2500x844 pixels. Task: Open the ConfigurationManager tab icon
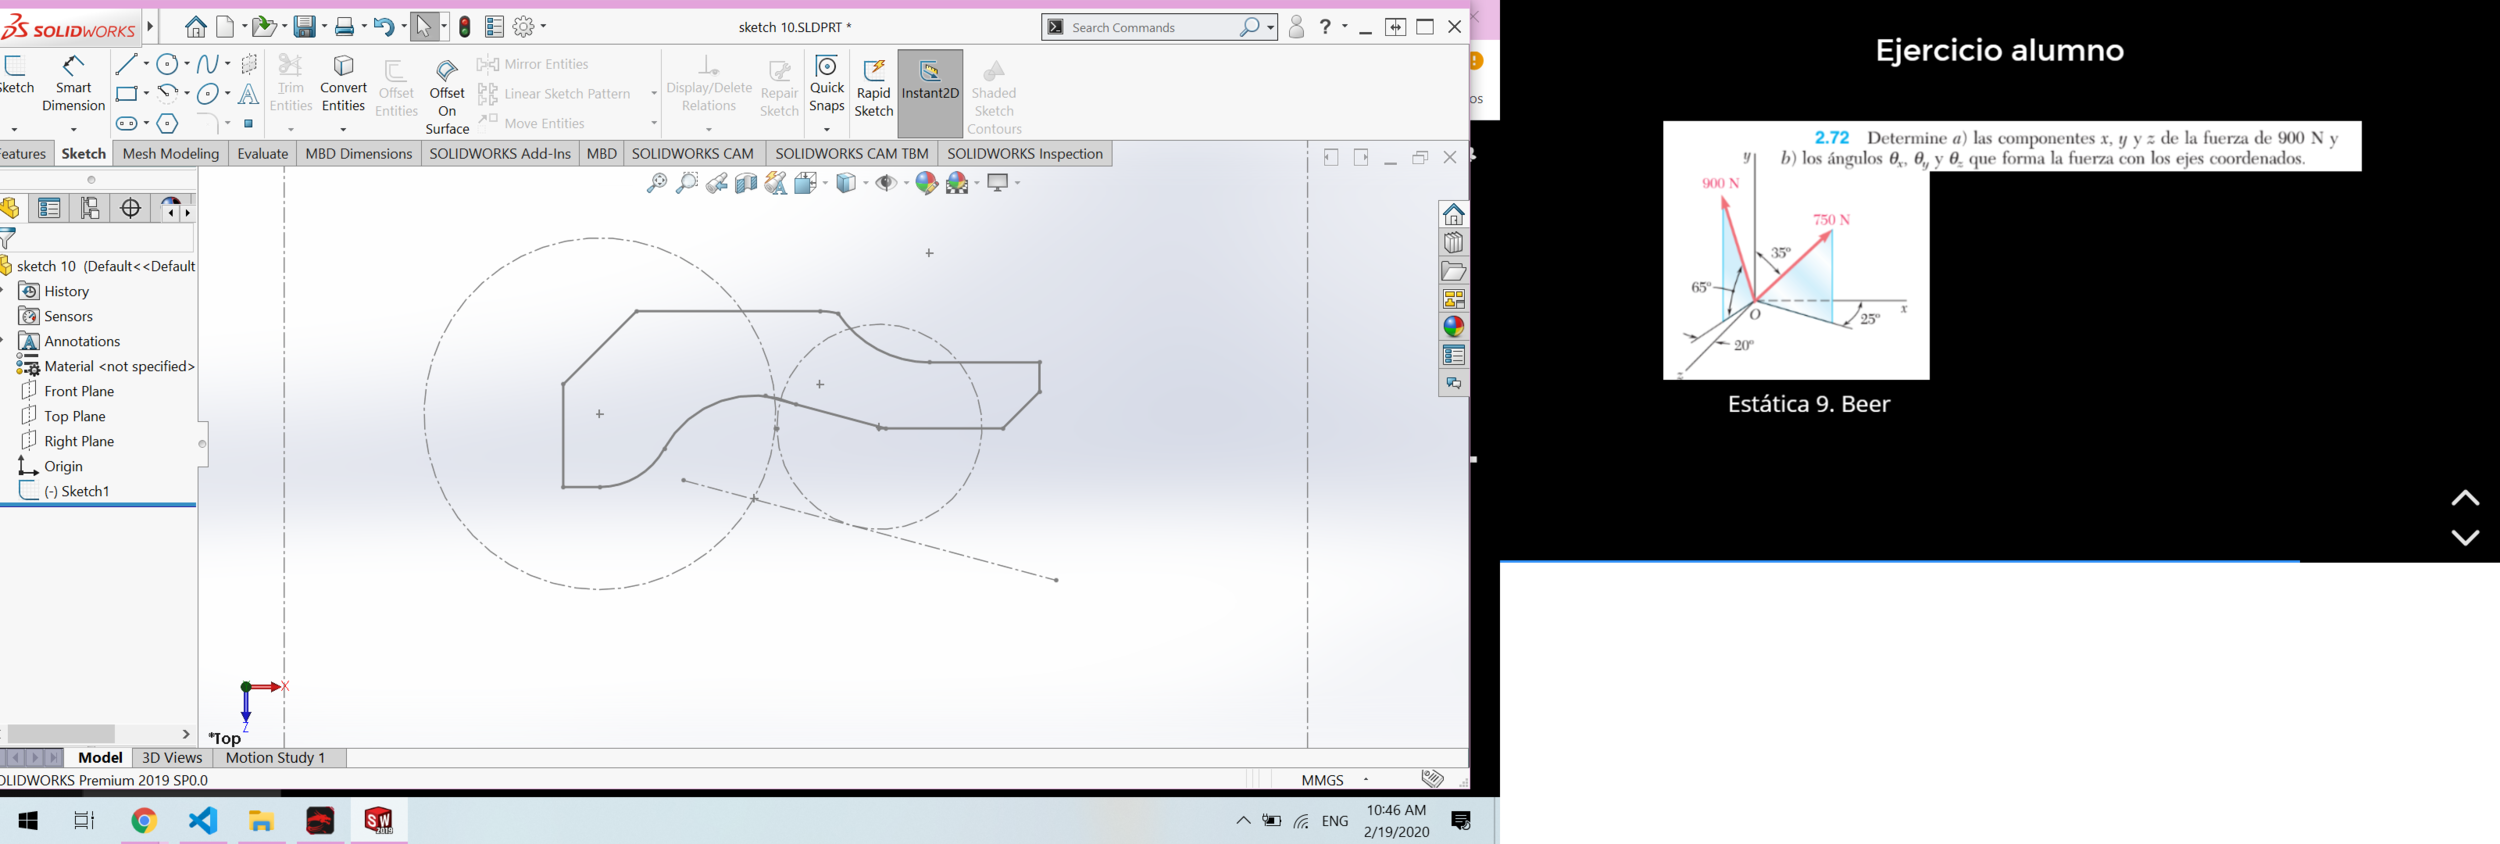[90, 208]
